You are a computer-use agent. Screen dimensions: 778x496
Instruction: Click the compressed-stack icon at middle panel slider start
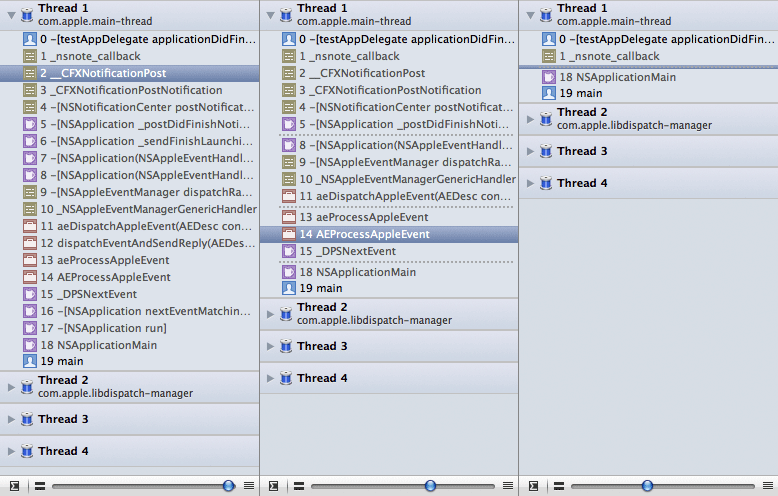(x=299, y=486)
